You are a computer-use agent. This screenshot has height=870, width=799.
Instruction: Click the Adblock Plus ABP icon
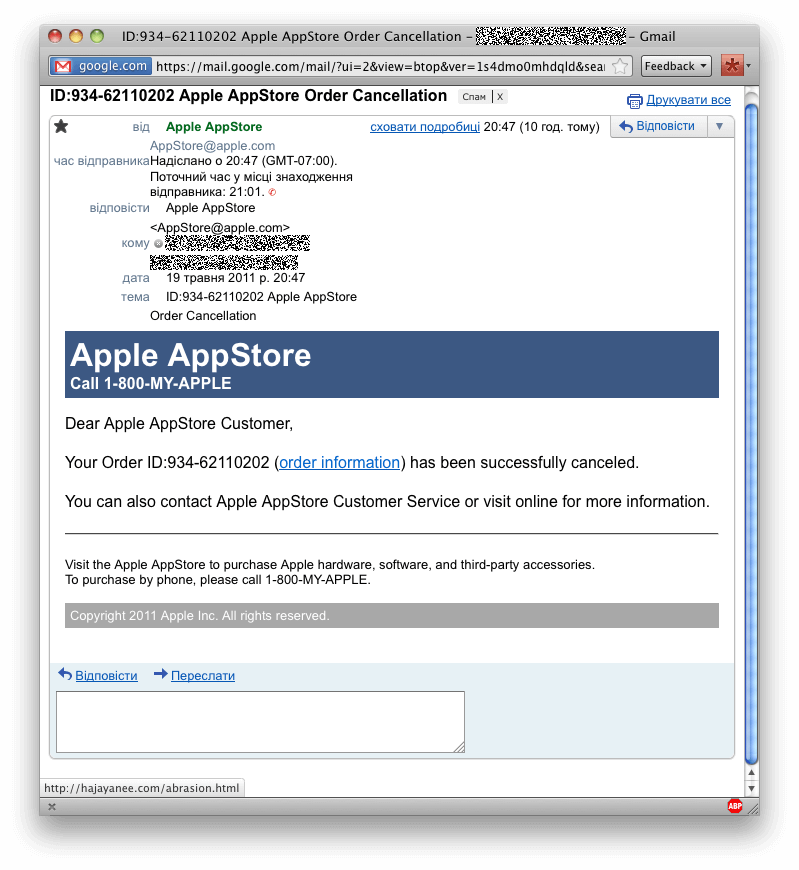pyautogui.click(x=735, y=806)
